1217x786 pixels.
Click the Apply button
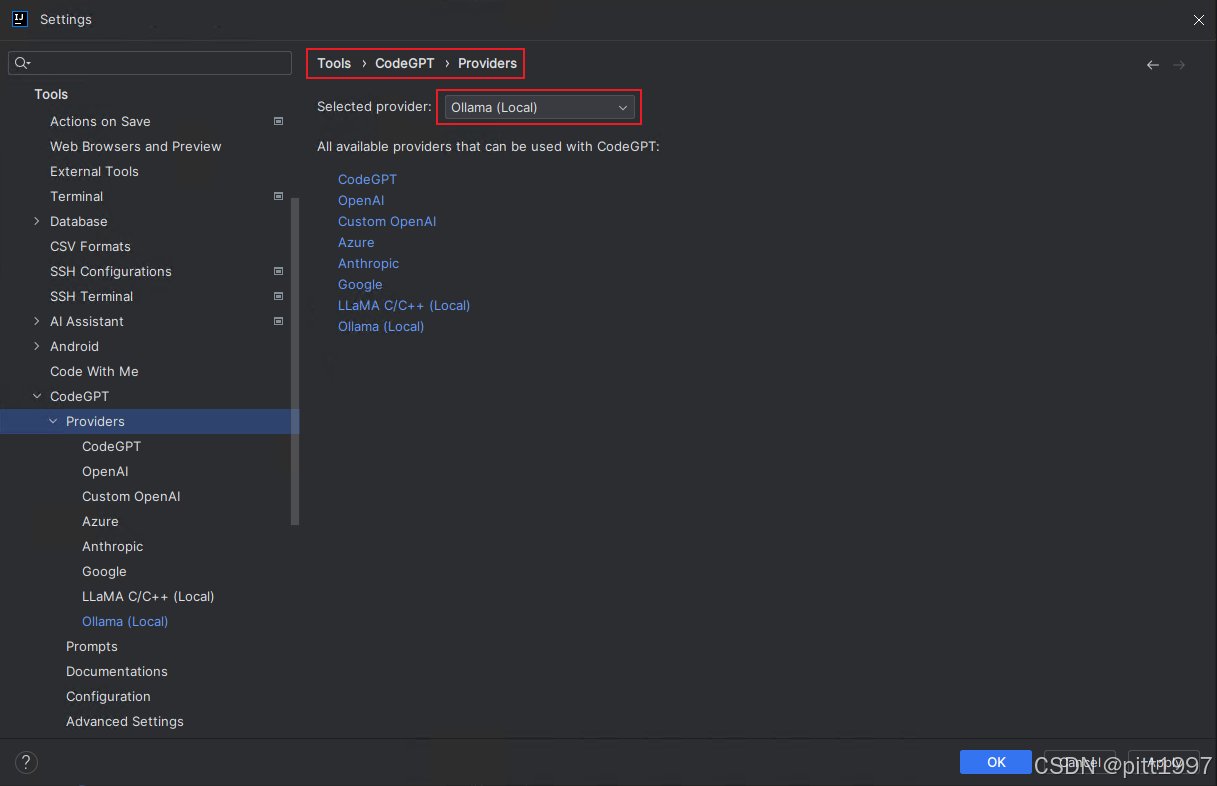click(1163, 762)
